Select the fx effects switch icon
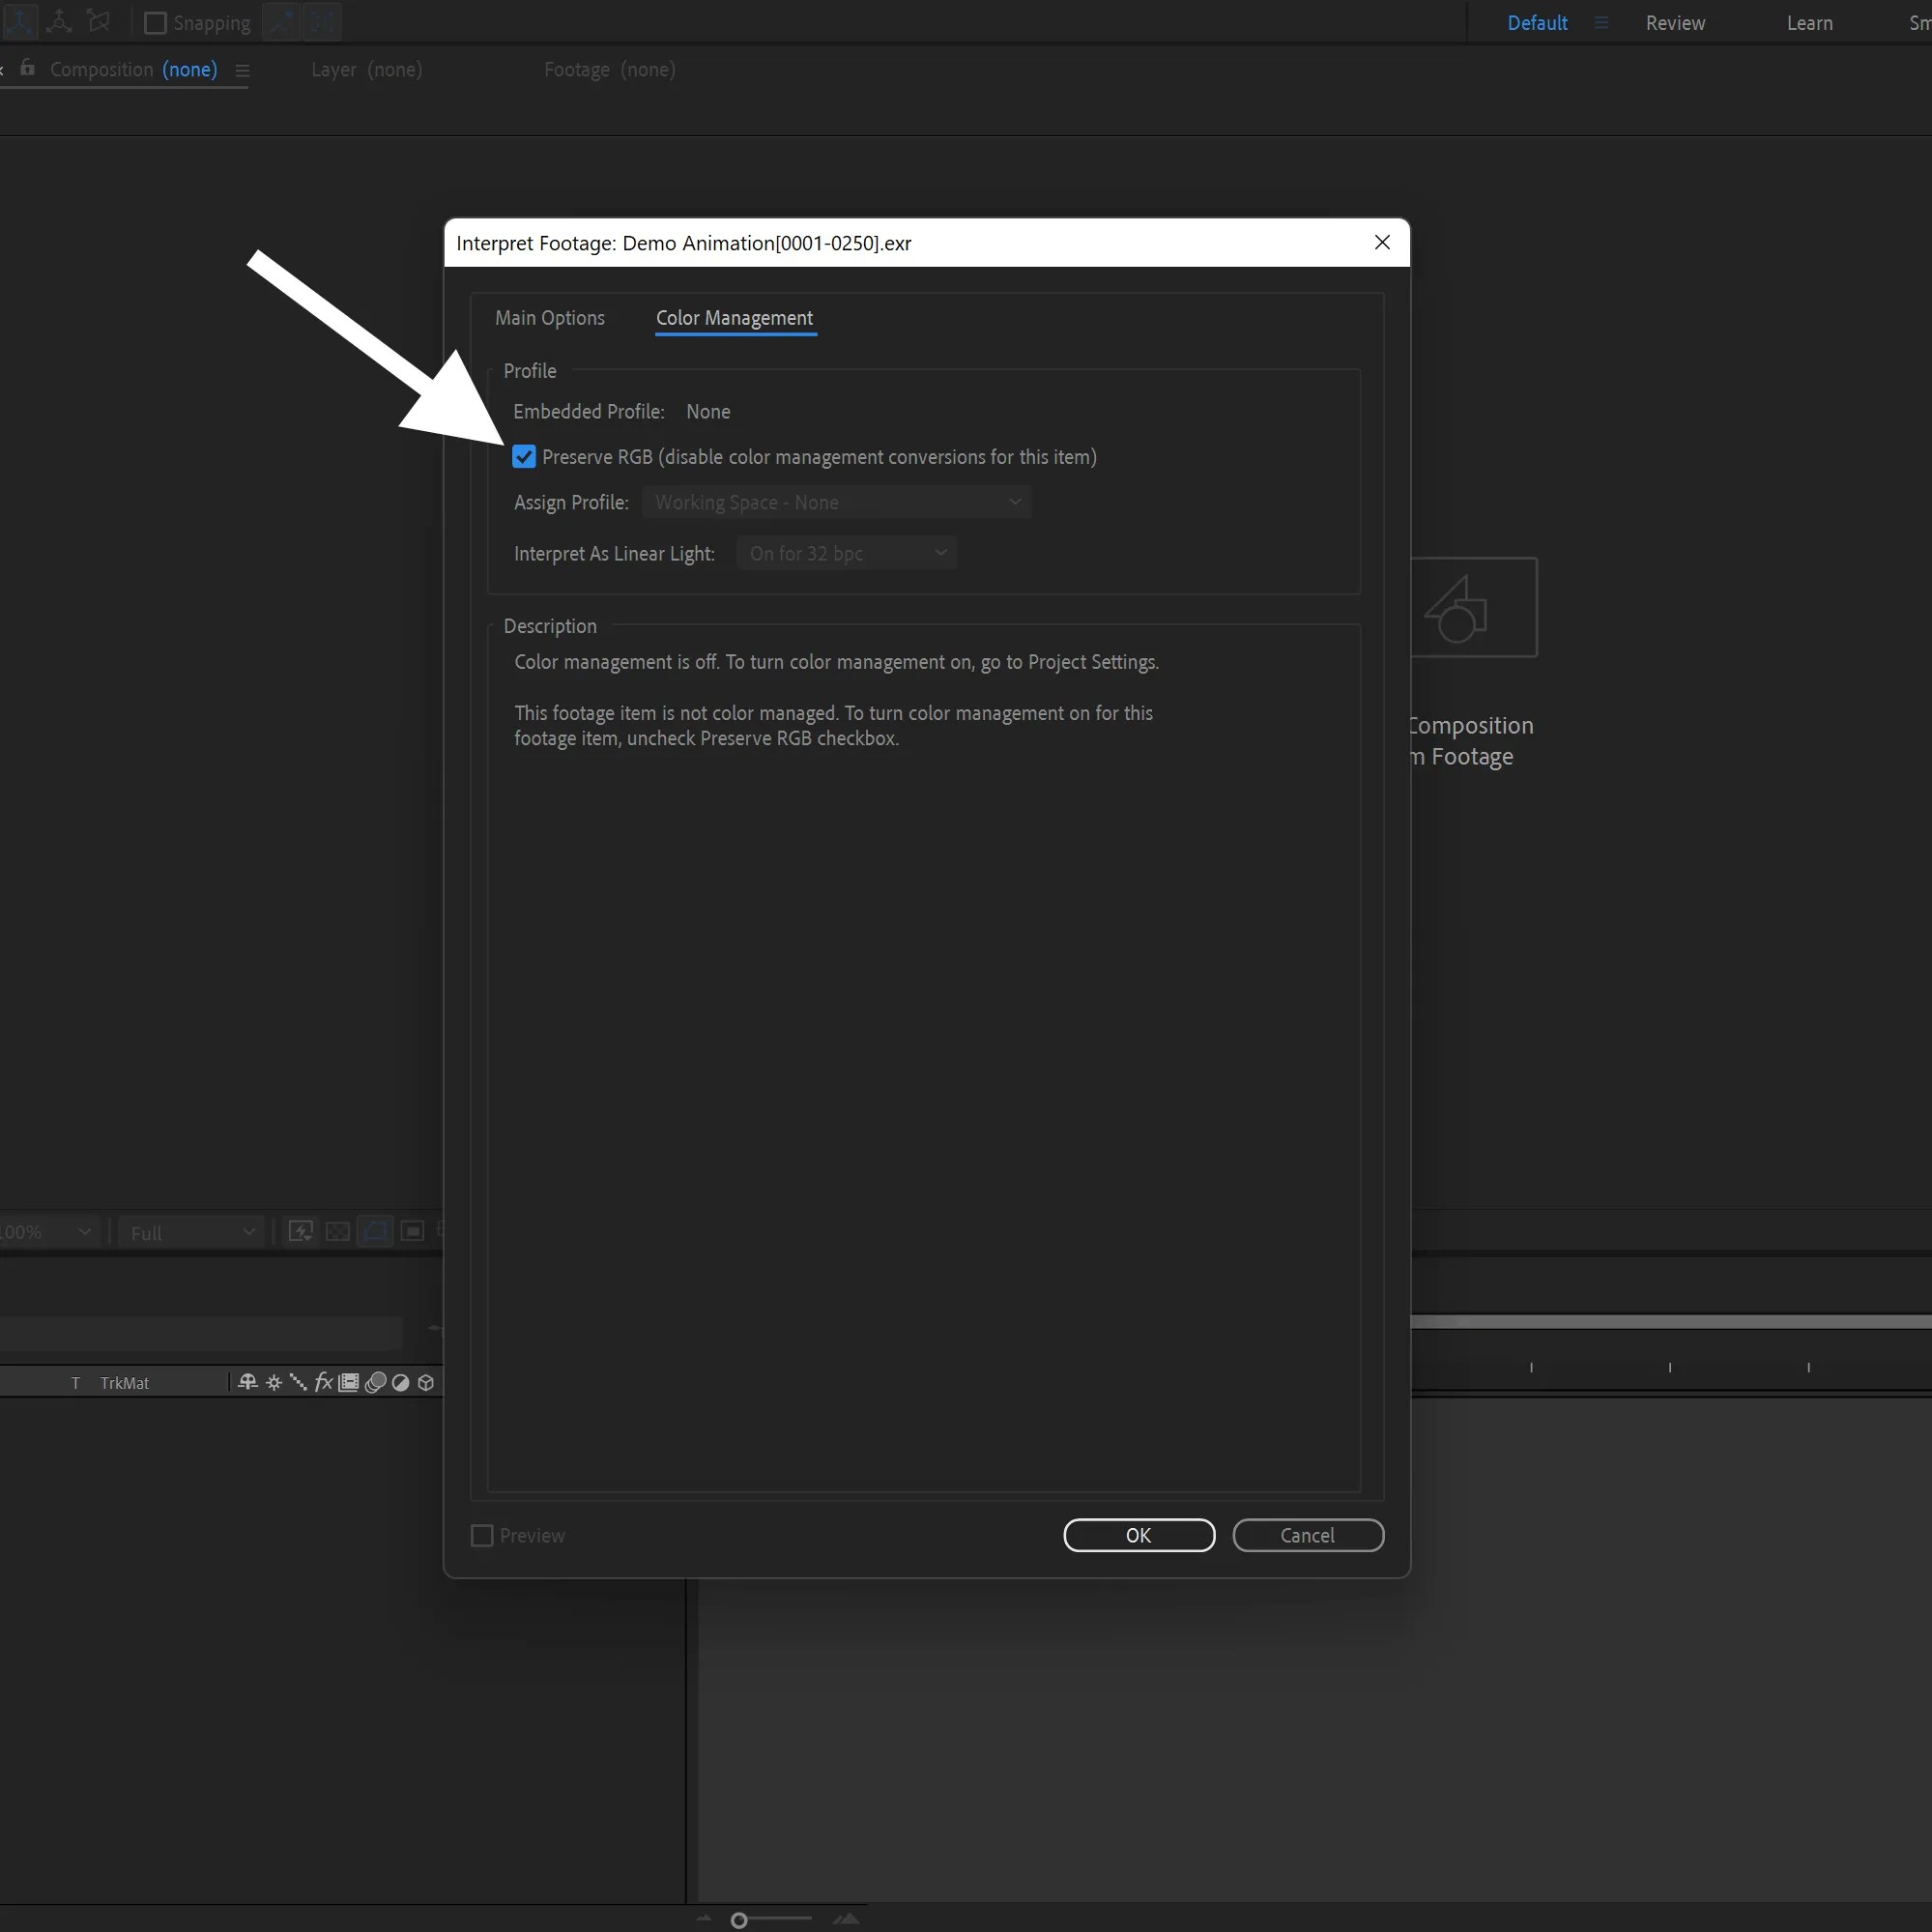The height and width of the screenshot is (1932, 1932). [324, 1382]
